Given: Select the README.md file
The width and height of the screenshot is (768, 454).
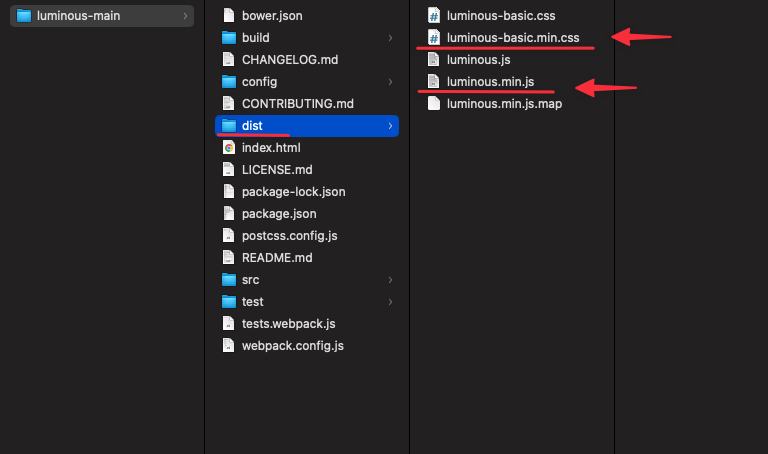Looking at the screenshot, I should pos(277,258).
